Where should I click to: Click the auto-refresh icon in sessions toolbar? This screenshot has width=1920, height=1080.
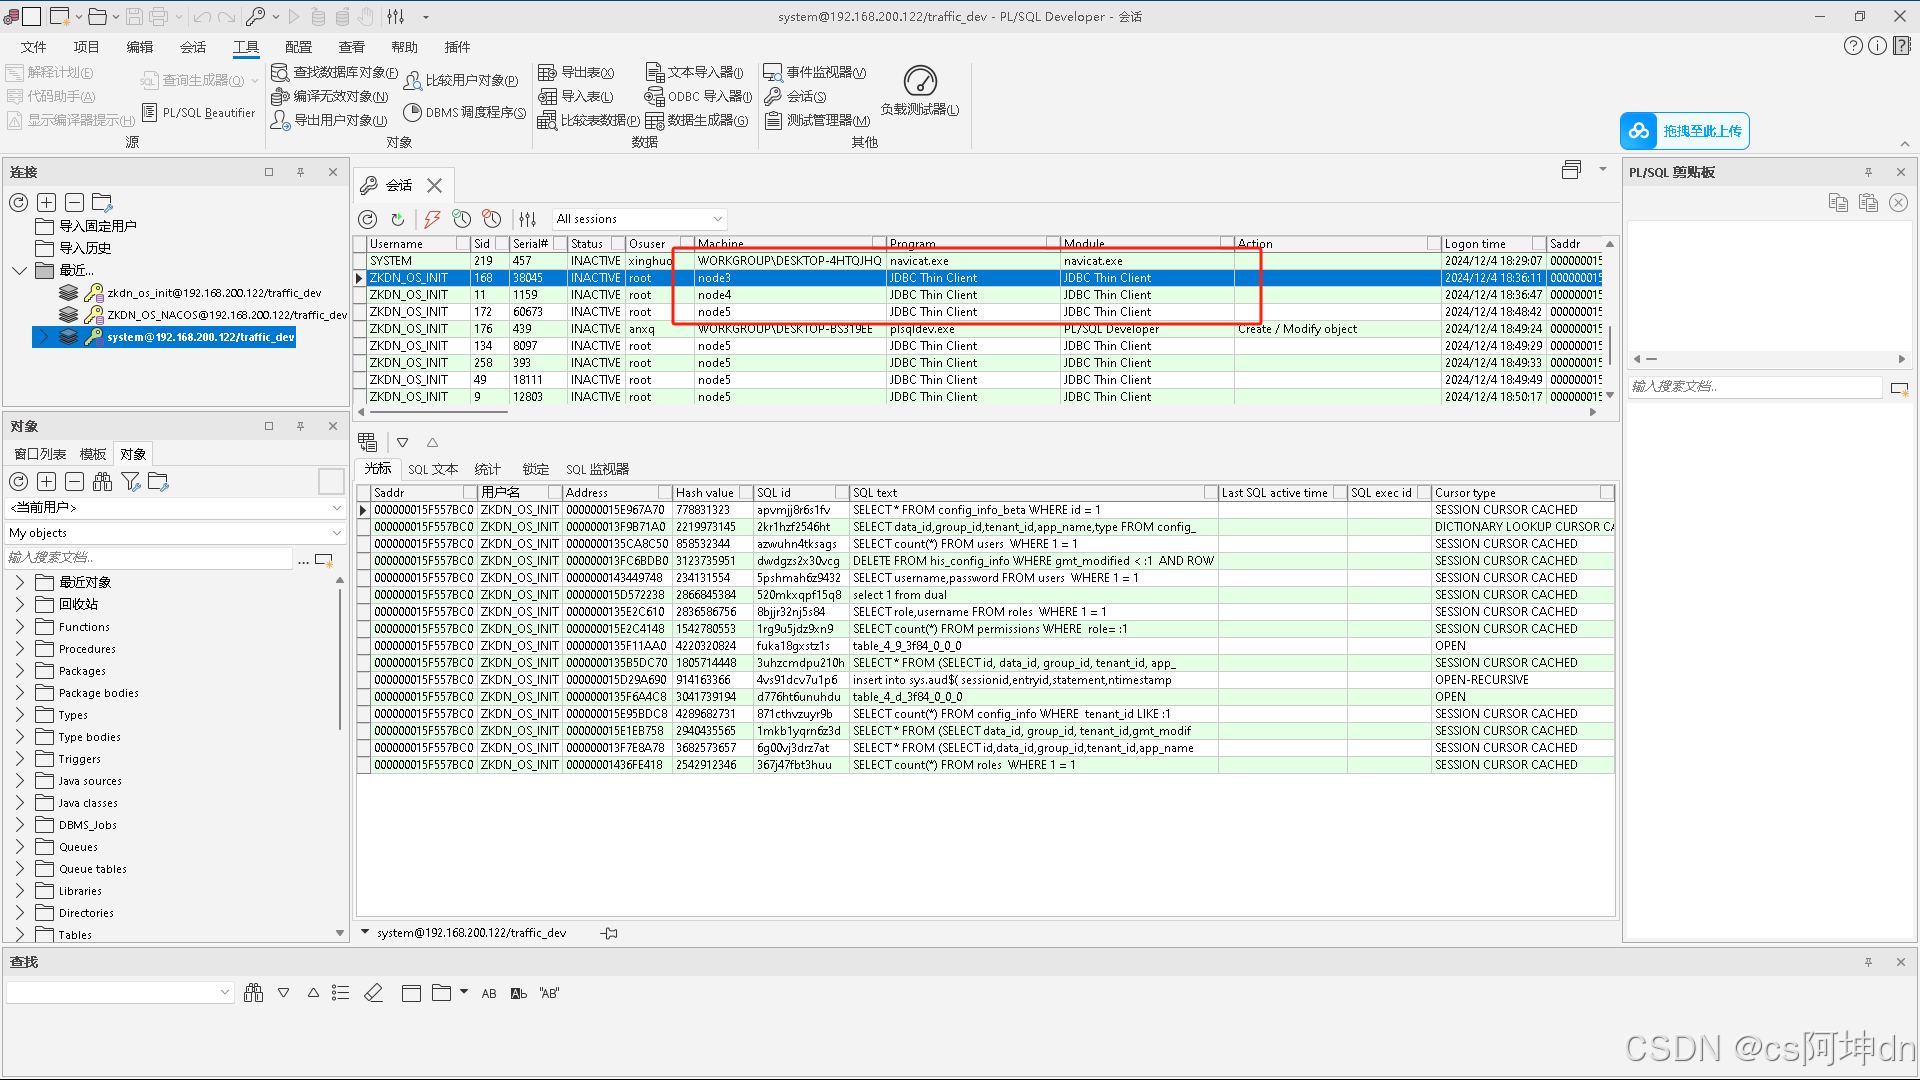click(398, 219)
